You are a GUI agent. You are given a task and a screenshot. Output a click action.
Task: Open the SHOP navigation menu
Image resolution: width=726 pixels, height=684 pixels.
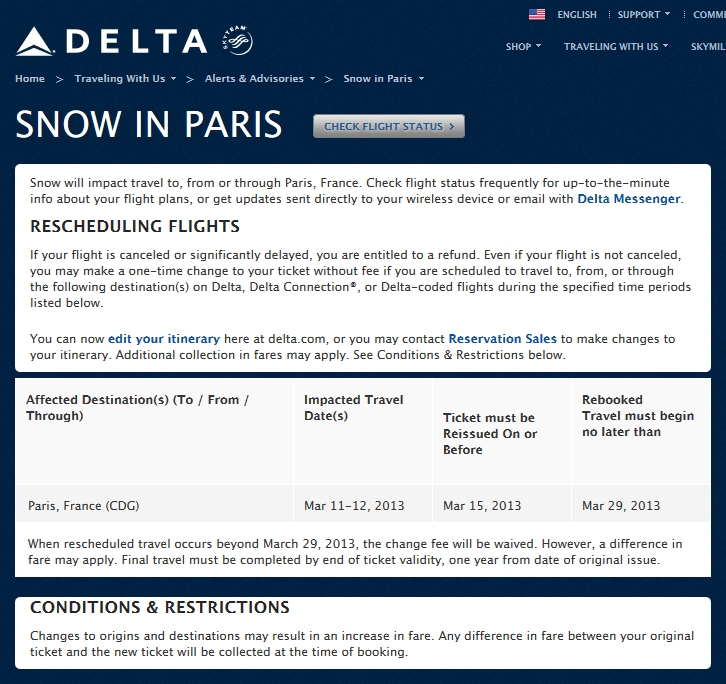click(x=523, y=46)
